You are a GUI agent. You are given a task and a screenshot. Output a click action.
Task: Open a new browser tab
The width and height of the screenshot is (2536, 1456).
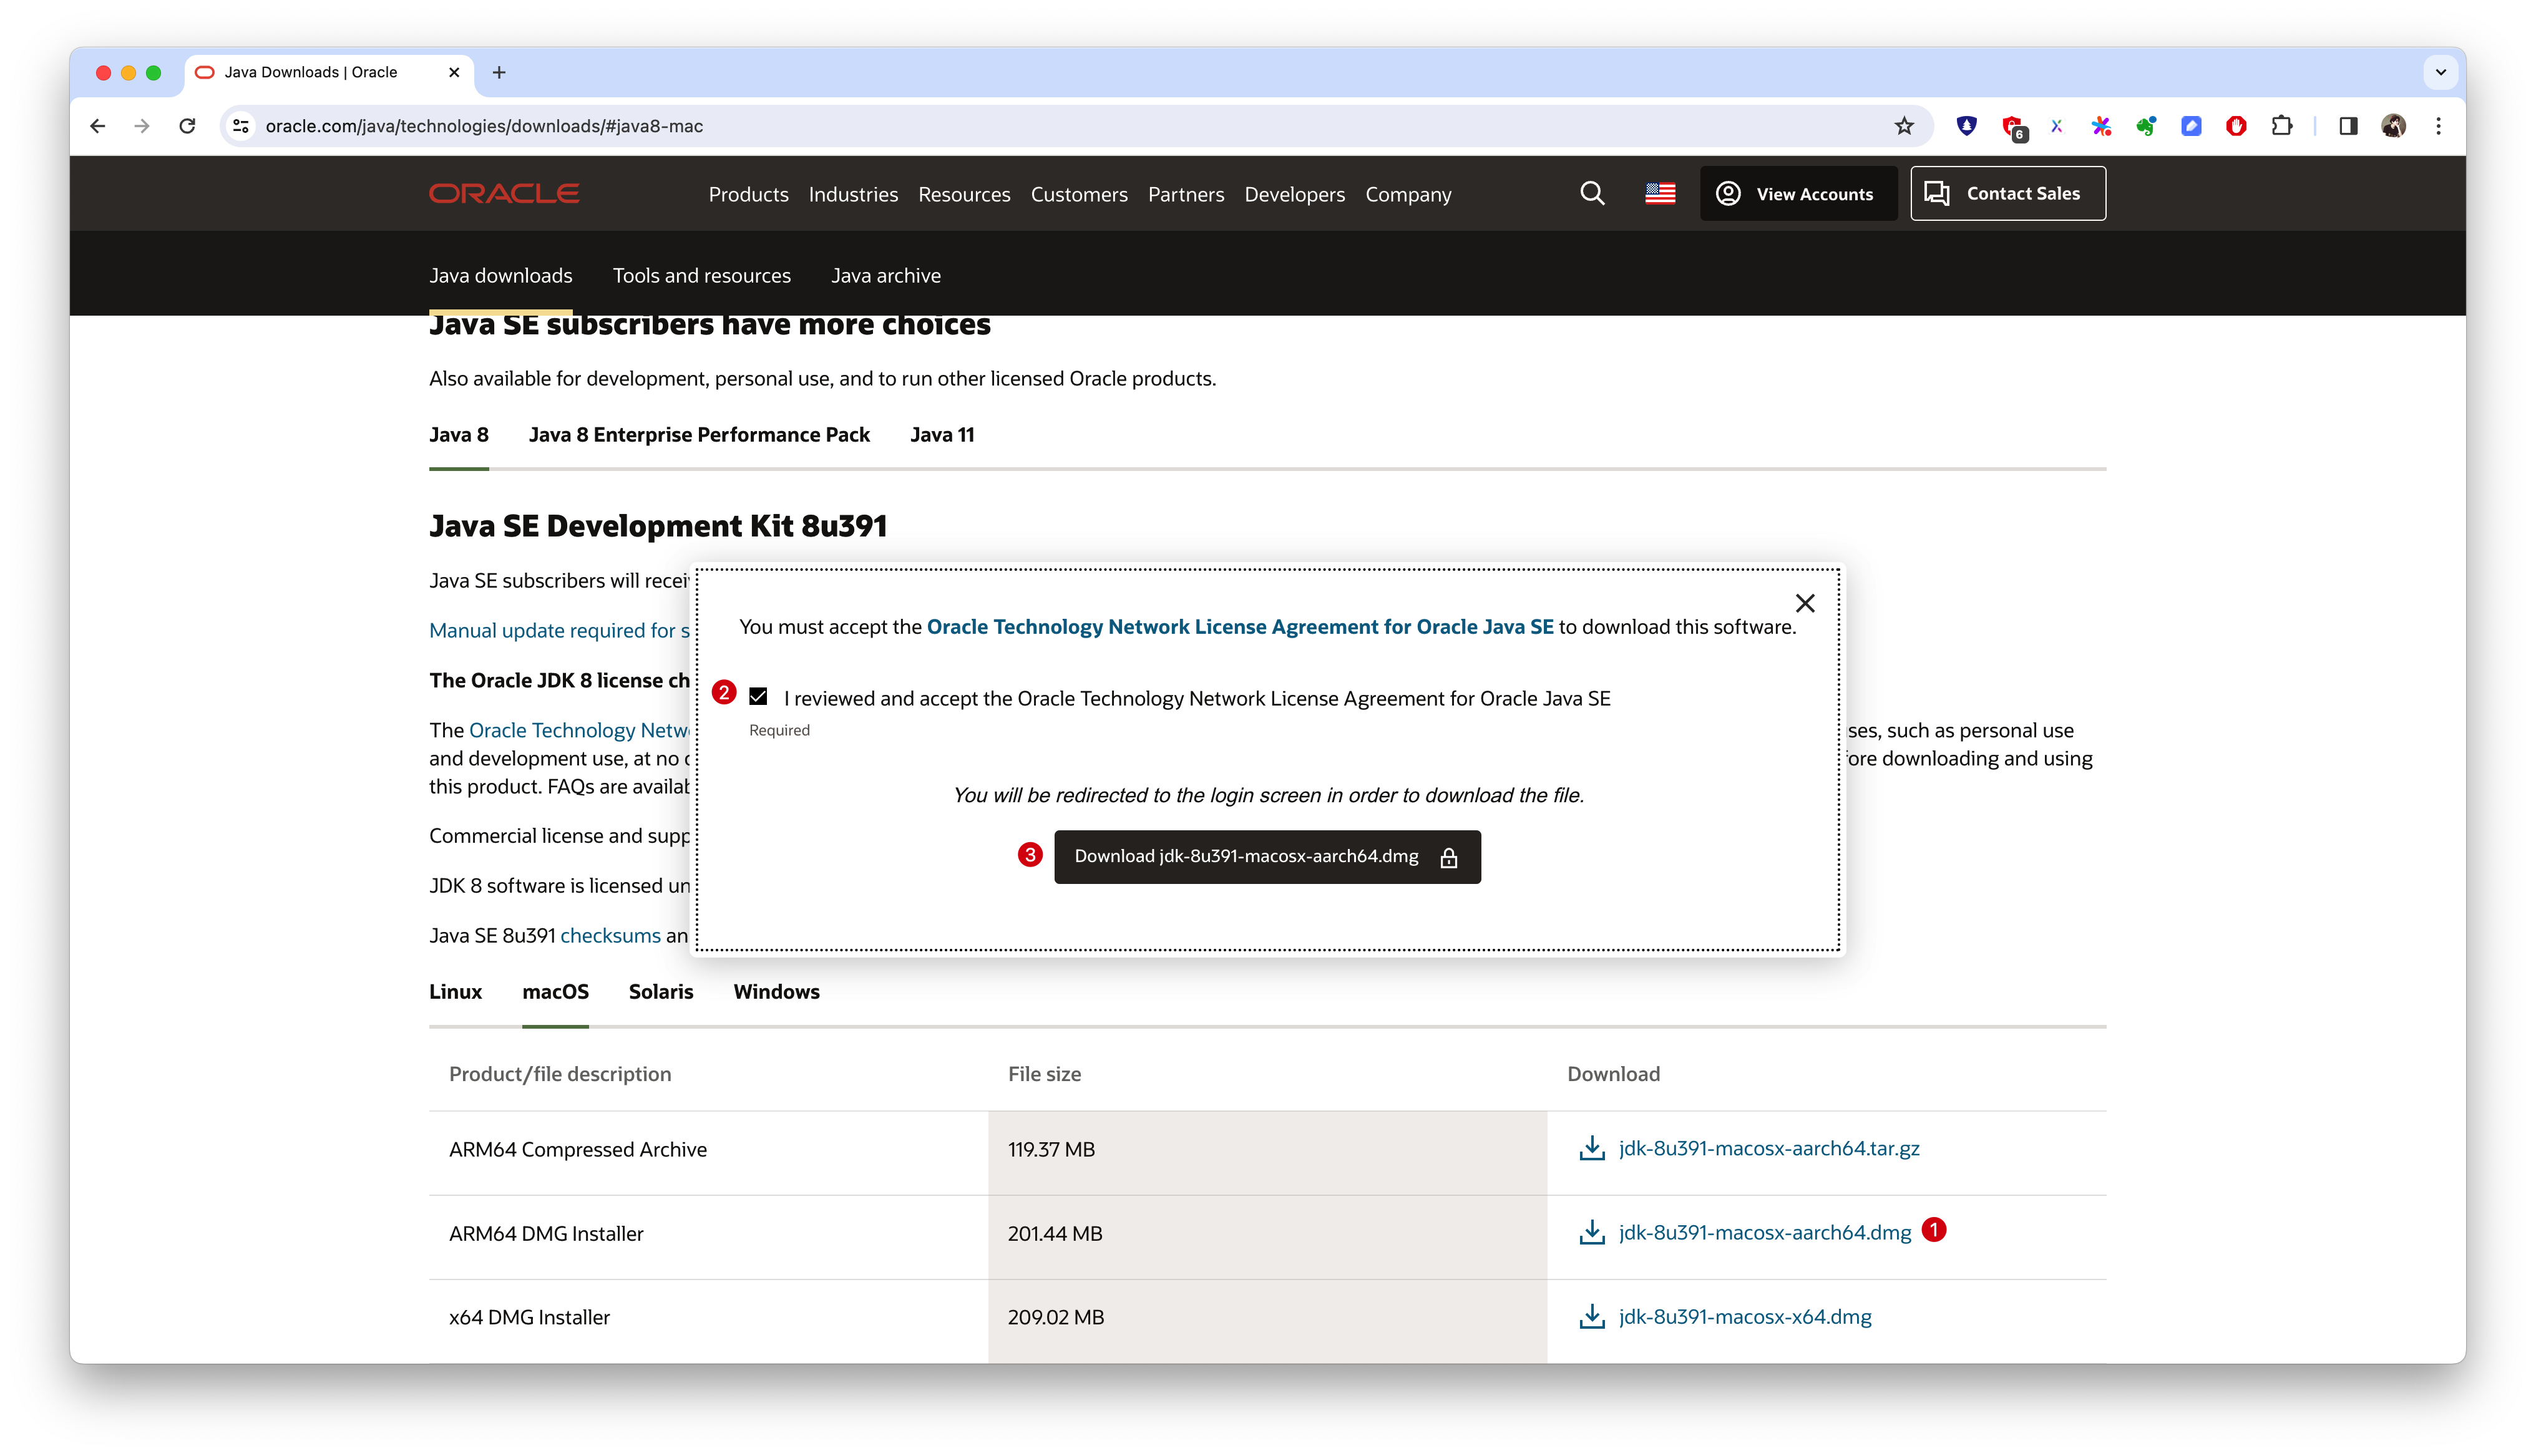pos(499,72)
